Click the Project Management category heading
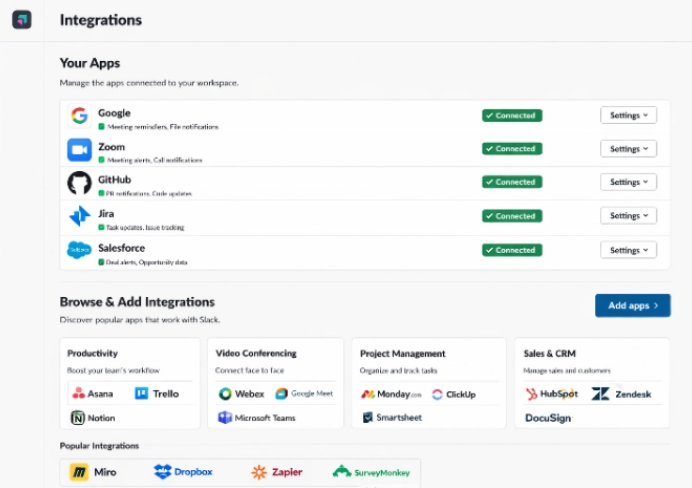692x488 pixels. pos(402,353)
